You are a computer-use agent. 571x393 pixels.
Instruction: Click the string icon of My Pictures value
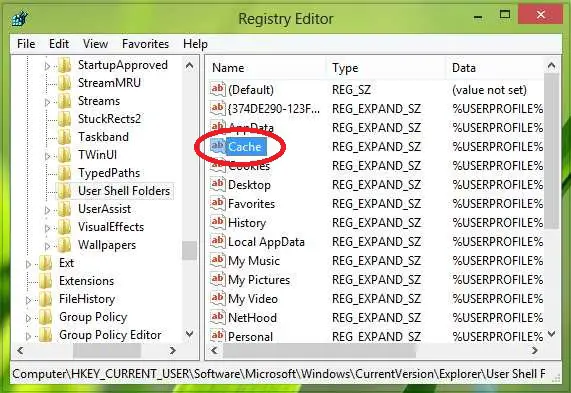coord(218,279)
